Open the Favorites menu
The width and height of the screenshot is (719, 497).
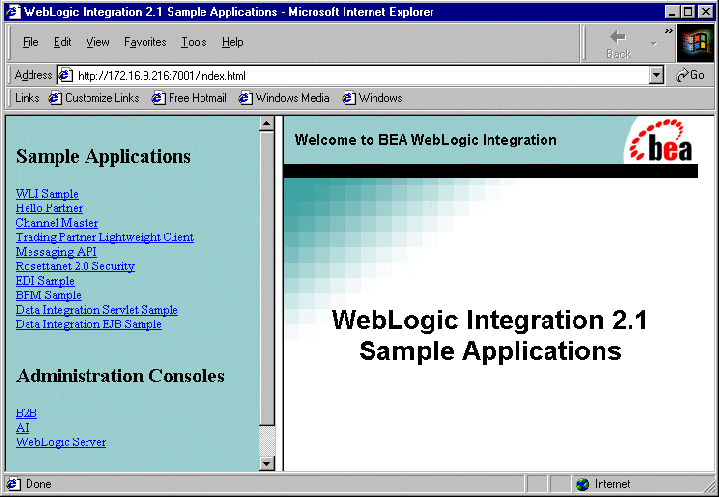tap(145, 42)
